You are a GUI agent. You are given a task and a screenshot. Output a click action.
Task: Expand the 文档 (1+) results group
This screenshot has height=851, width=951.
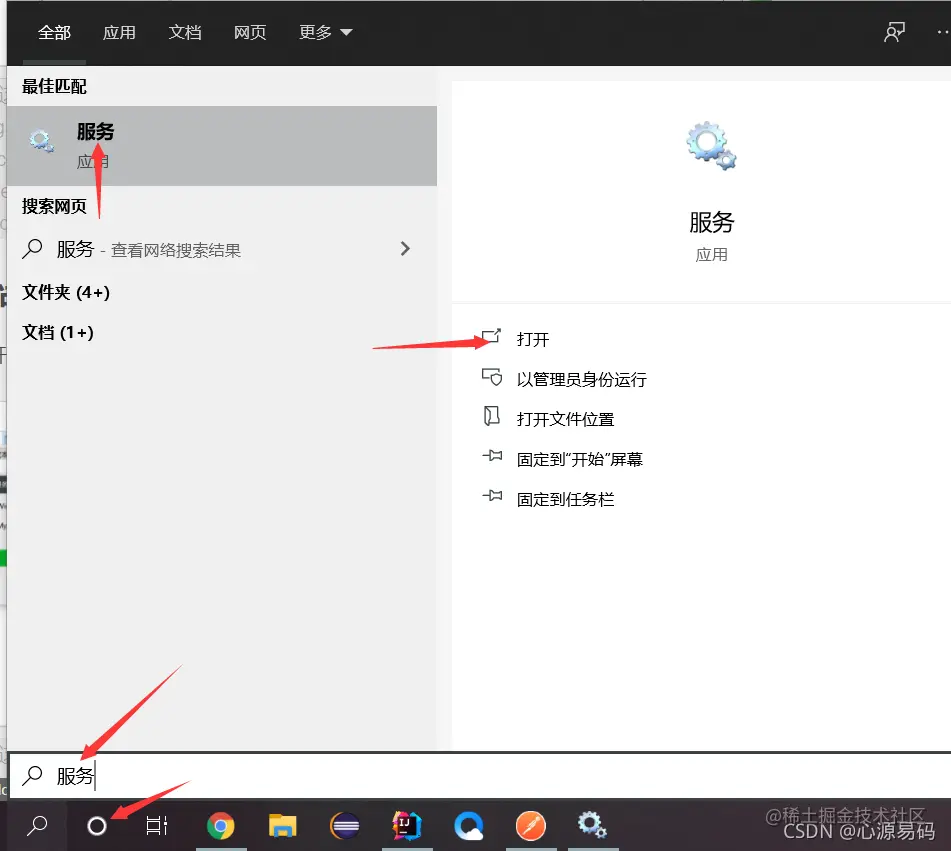[x=59, y=332]
